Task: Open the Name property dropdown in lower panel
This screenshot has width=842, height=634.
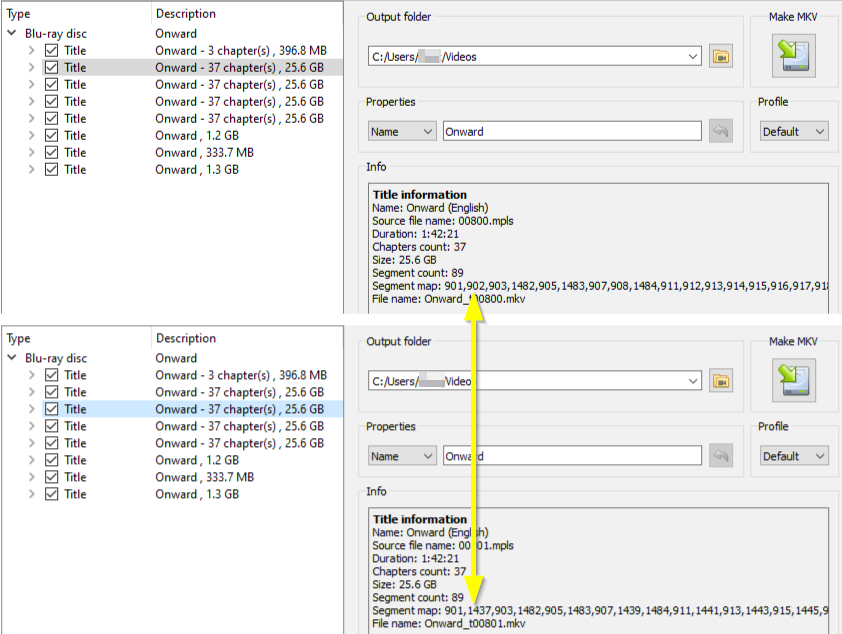Action: pos(402,456)
